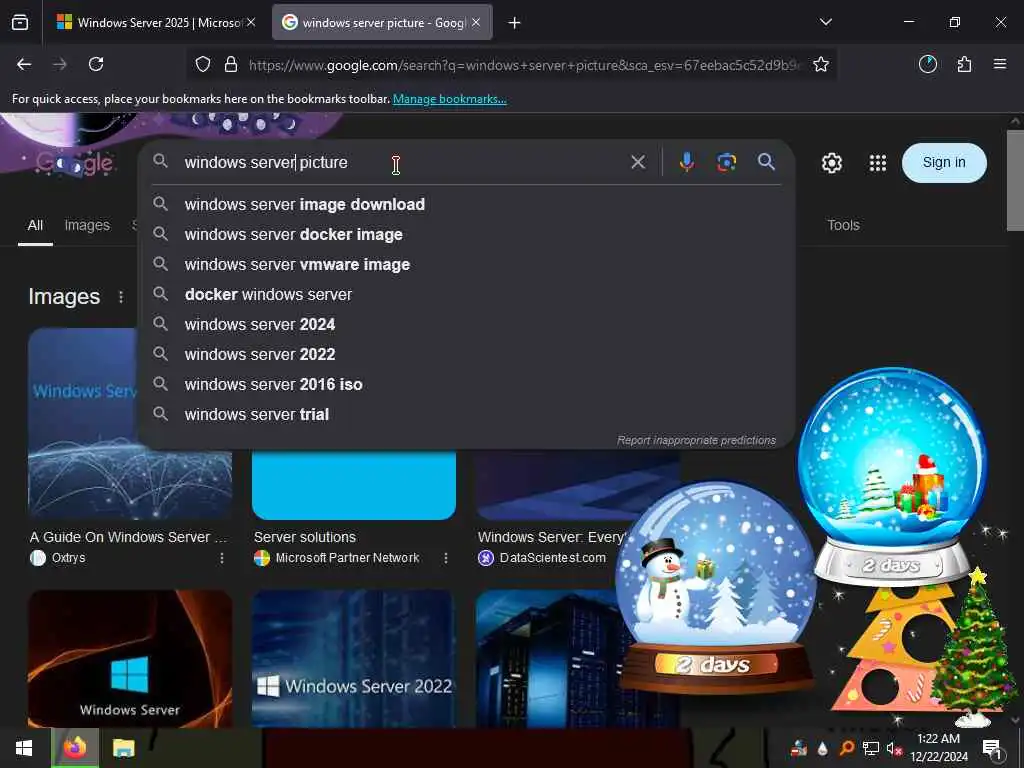1024x768 pixels.
Task: Click the Firefox taskbar icon
Action: tap(75, 748)
